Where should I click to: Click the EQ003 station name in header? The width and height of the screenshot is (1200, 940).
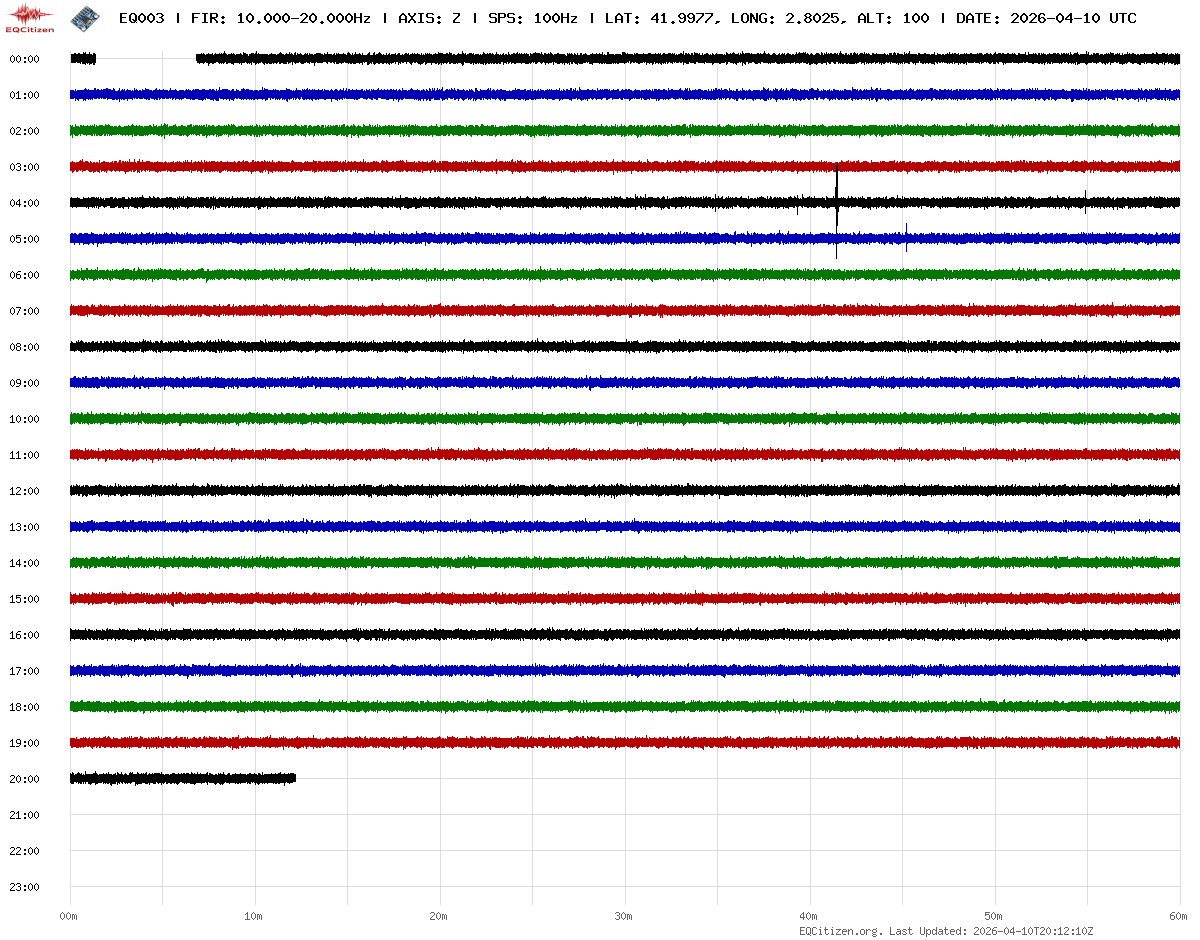[x=140, y=18]
